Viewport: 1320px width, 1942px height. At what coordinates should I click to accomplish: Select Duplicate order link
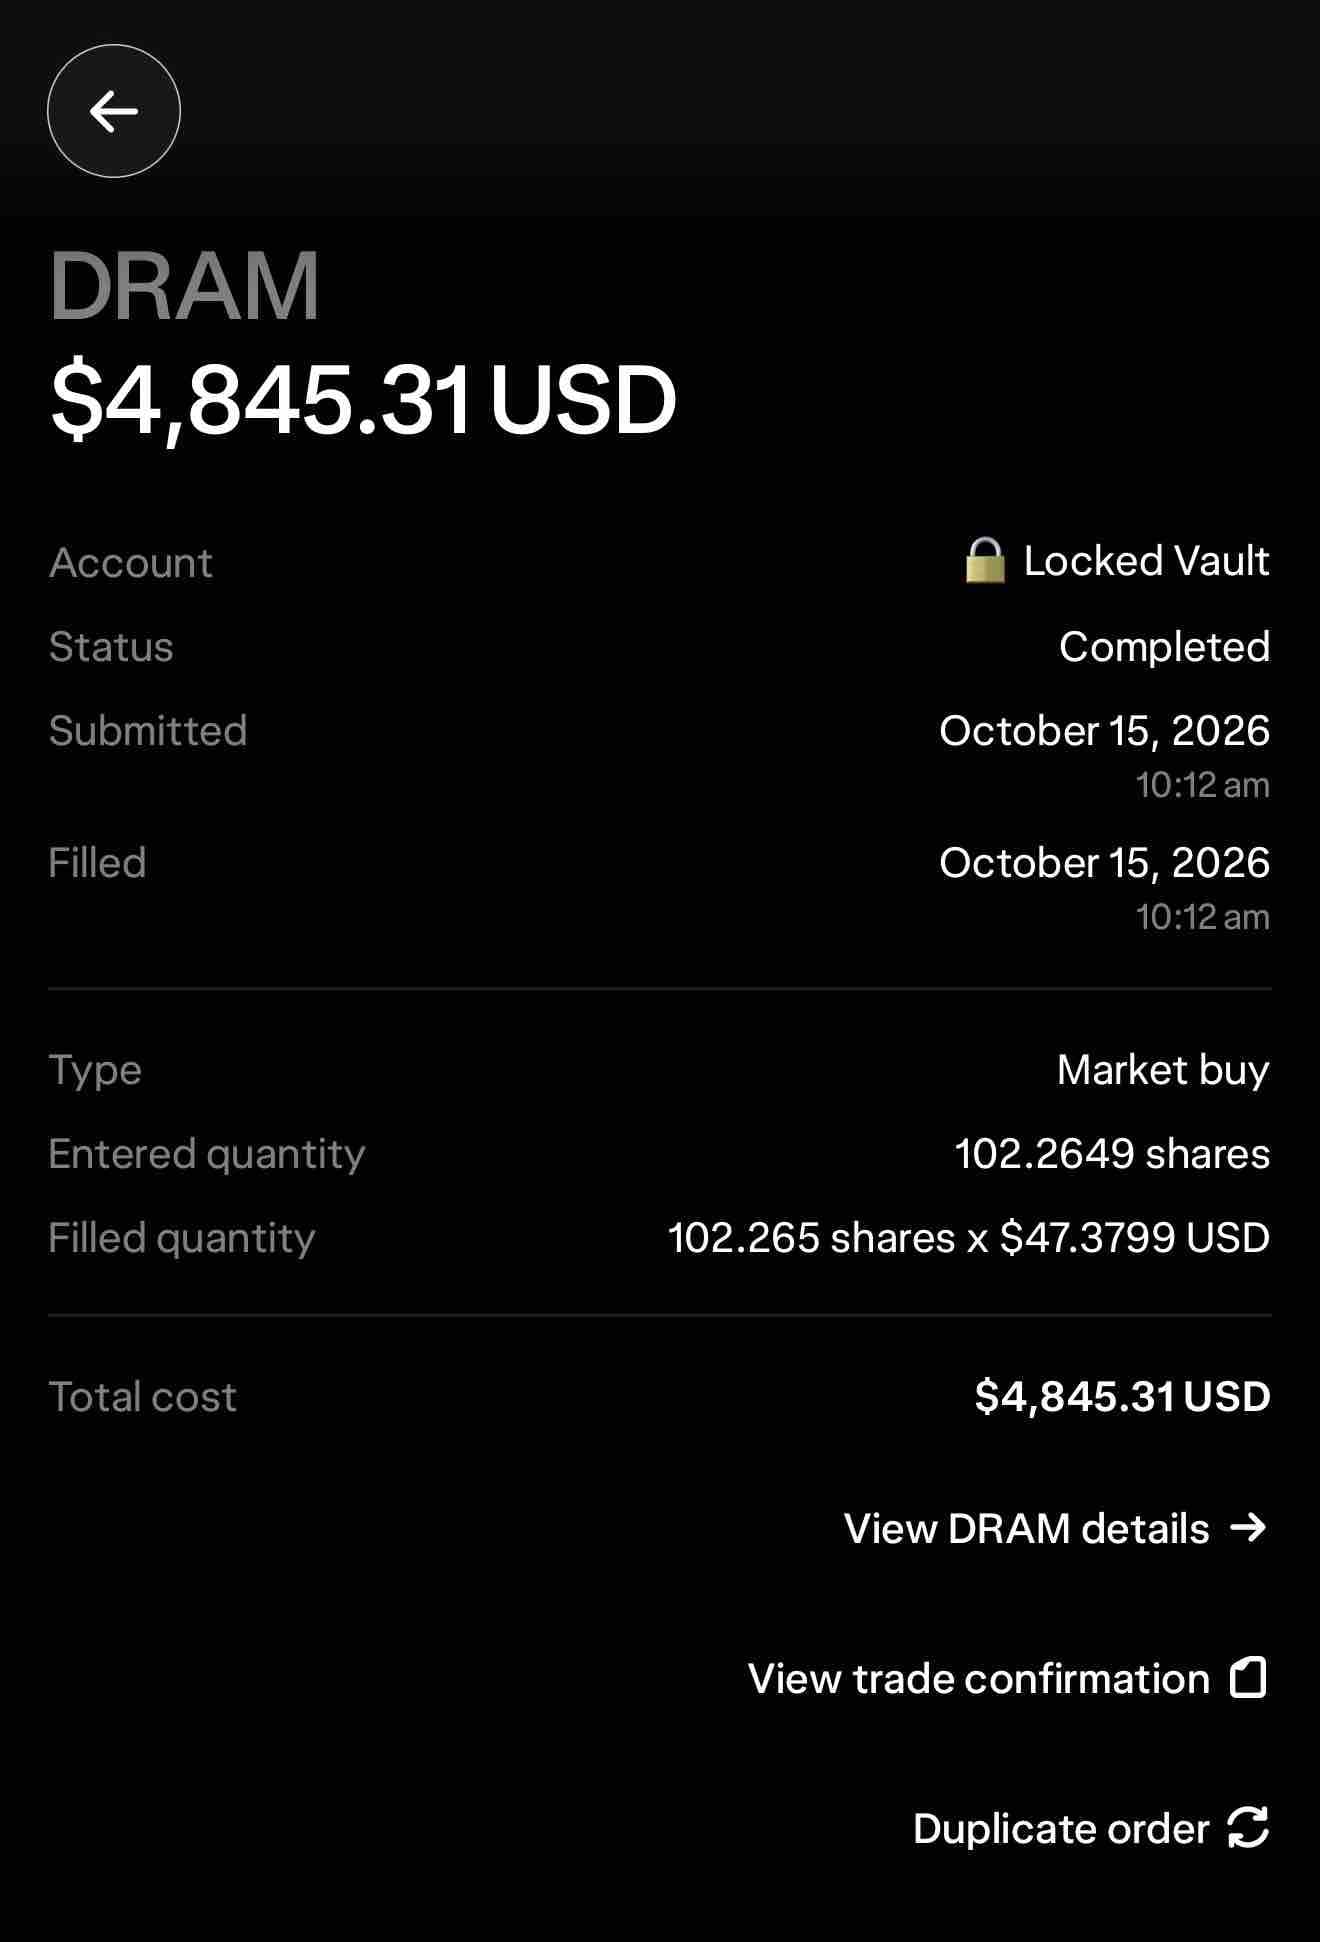point(1091,1828)
